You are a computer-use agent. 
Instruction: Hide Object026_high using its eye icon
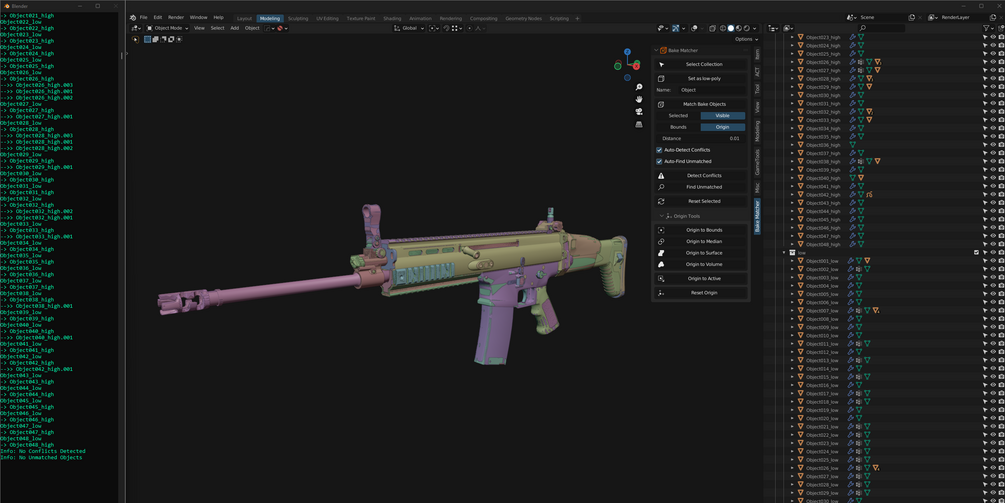point(993,62)
